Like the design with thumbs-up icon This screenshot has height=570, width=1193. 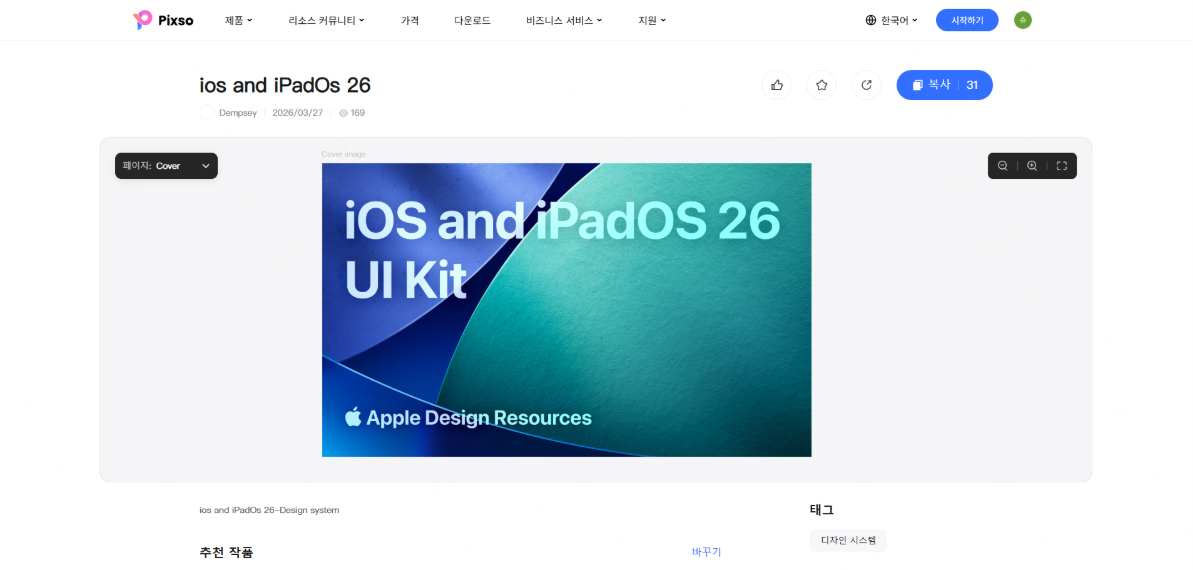[x=777, y=85]
